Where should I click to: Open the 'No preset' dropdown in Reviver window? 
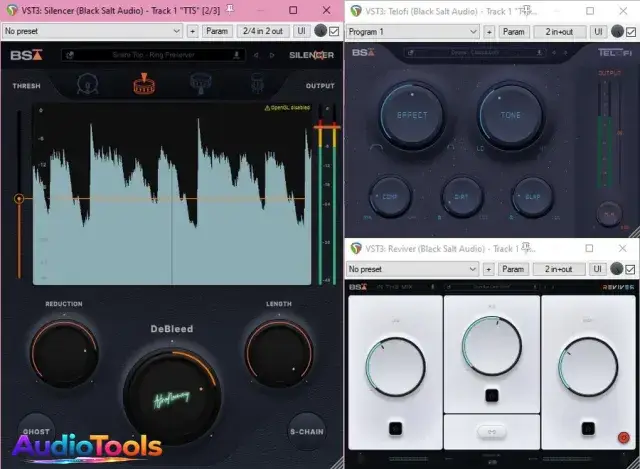(412, 269)
